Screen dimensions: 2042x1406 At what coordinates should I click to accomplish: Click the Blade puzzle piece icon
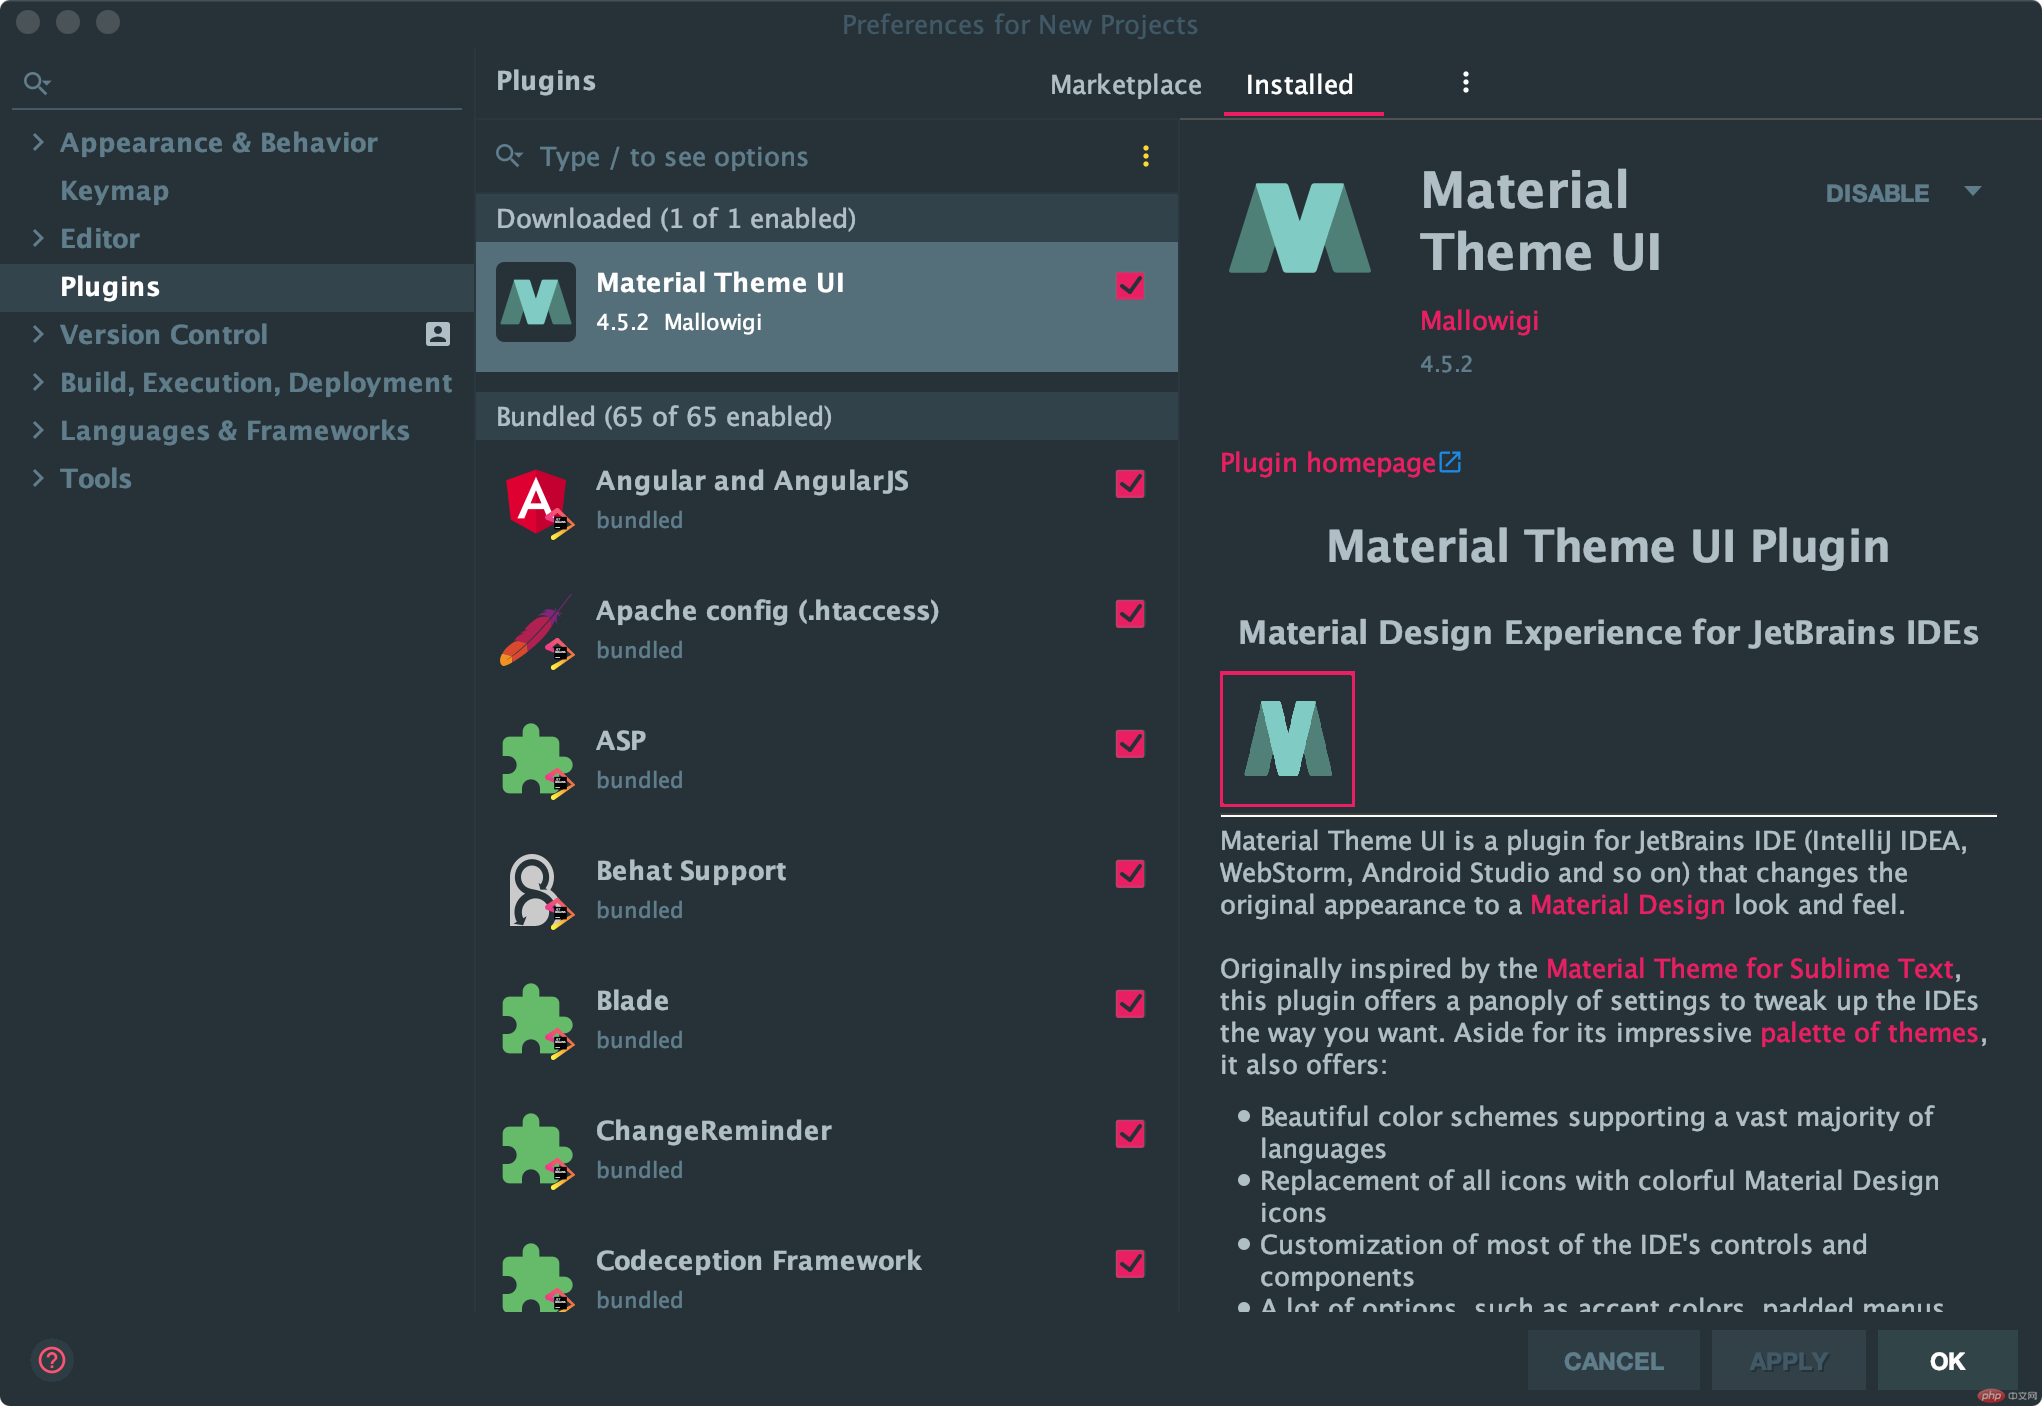(x=537, y=1022)
